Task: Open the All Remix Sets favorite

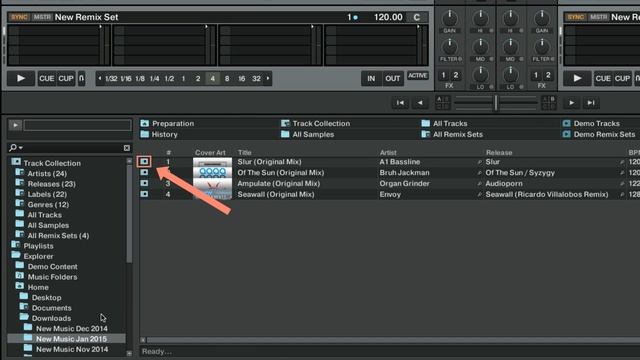Action: [x=452, y=134]
